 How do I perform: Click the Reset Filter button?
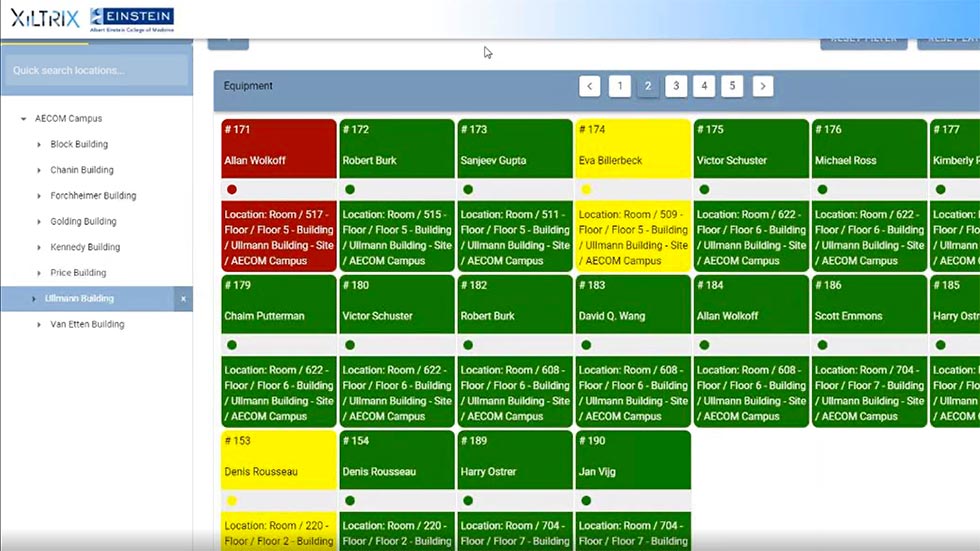click(x=863, y=41)
